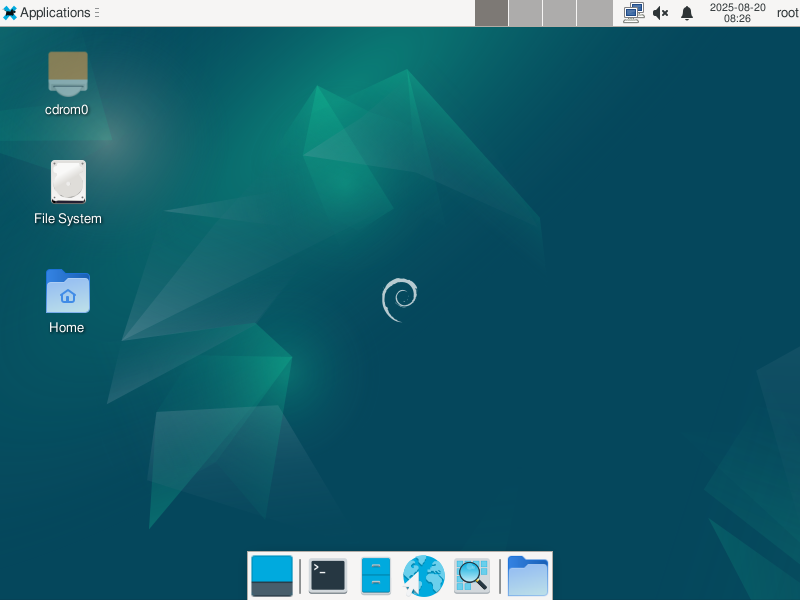Click the network status icon in the panel

[633, 13]
